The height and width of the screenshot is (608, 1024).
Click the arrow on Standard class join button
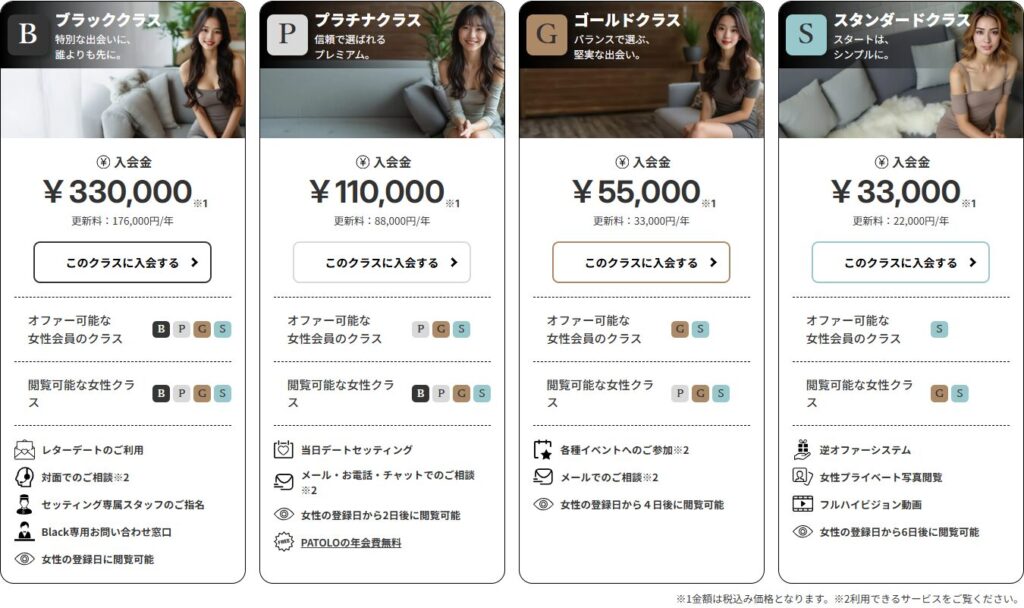[x=972, y=262]
